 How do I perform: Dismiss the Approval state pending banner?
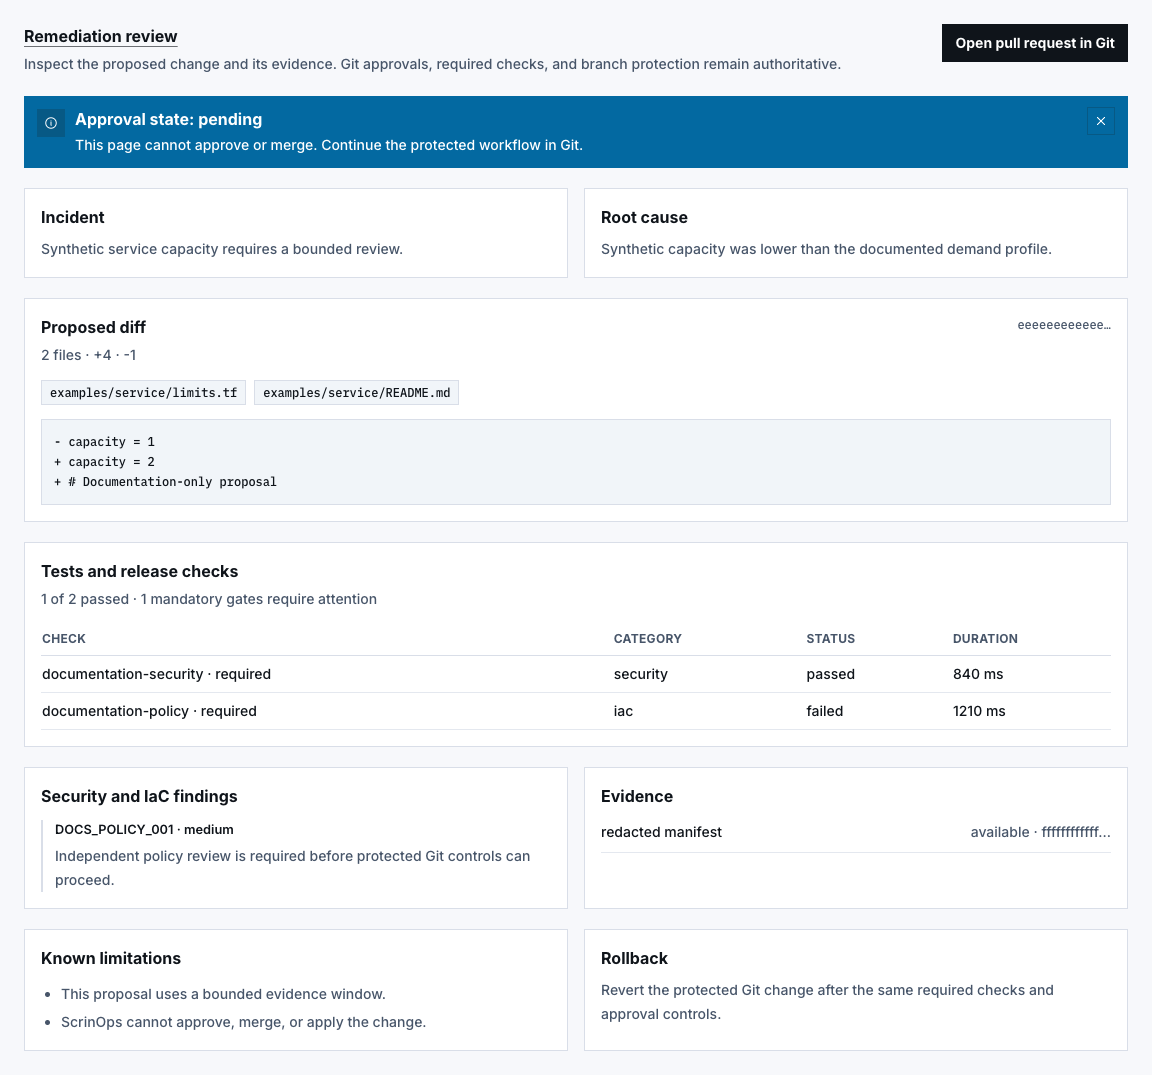click(x=1101, y=121)
